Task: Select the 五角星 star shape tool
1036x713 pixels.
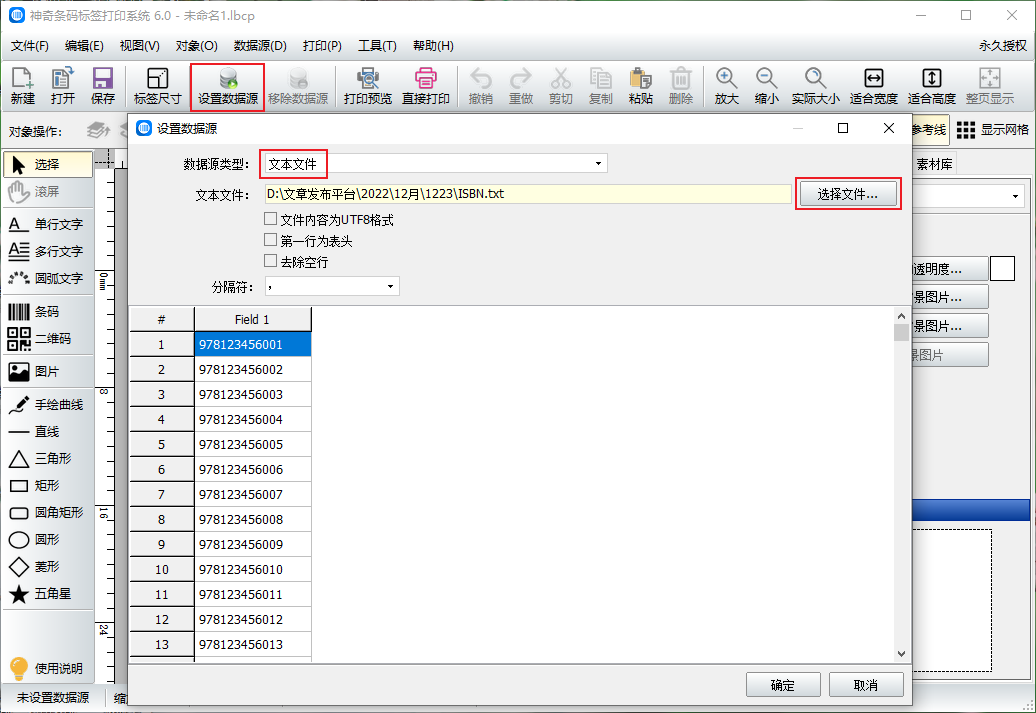Action: coord(48,593)
